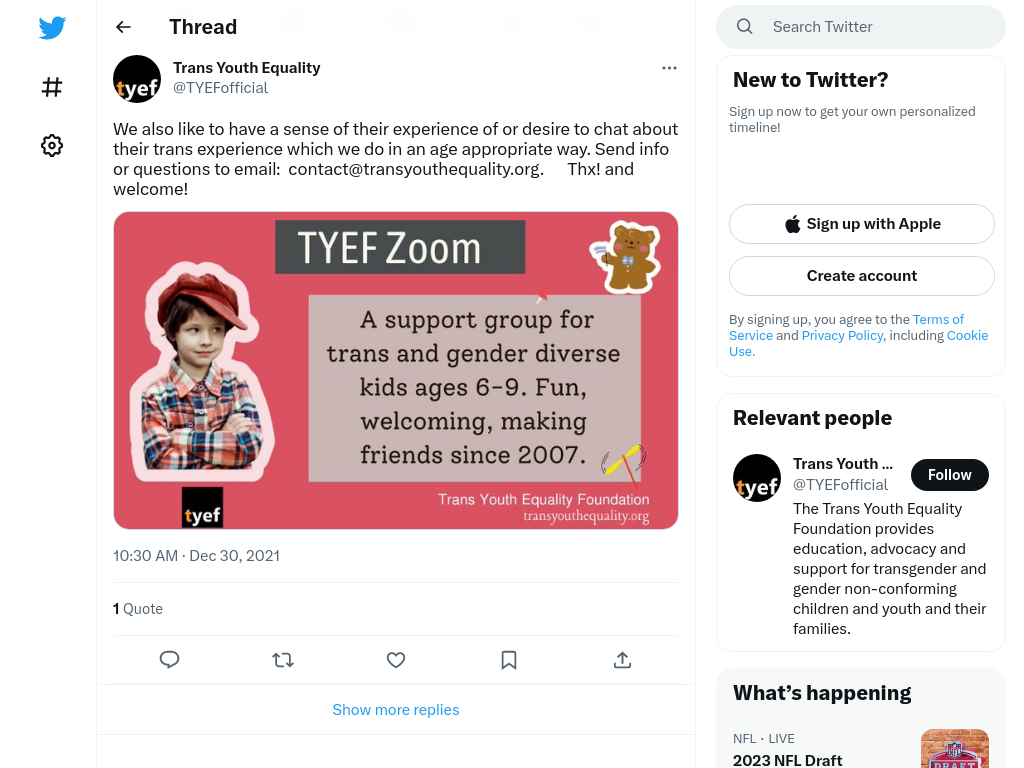Open the Privacy Policy link
This screenshot has height=768, width=1024.
coord(842,336)
